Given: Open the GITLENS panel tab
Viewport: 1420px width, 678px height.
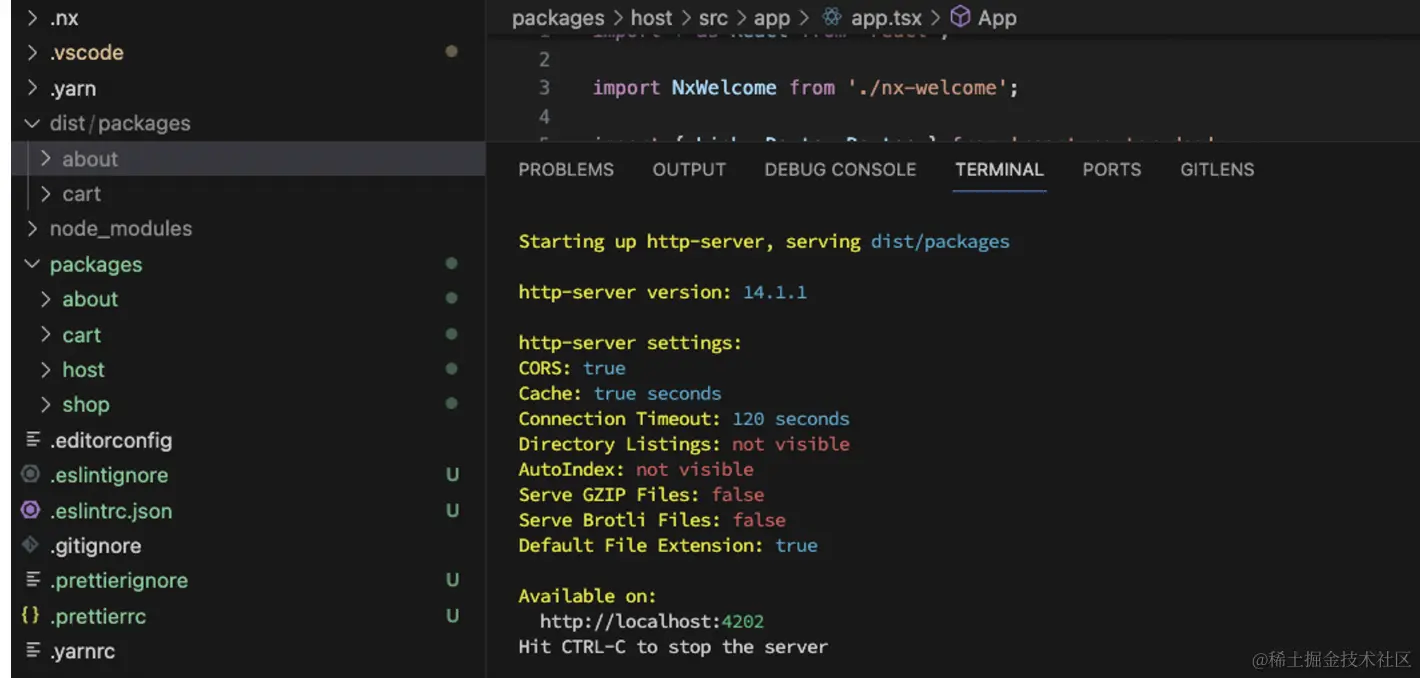Looking at the screenshot, I should pyautogui.click(x=1216, y=169).
